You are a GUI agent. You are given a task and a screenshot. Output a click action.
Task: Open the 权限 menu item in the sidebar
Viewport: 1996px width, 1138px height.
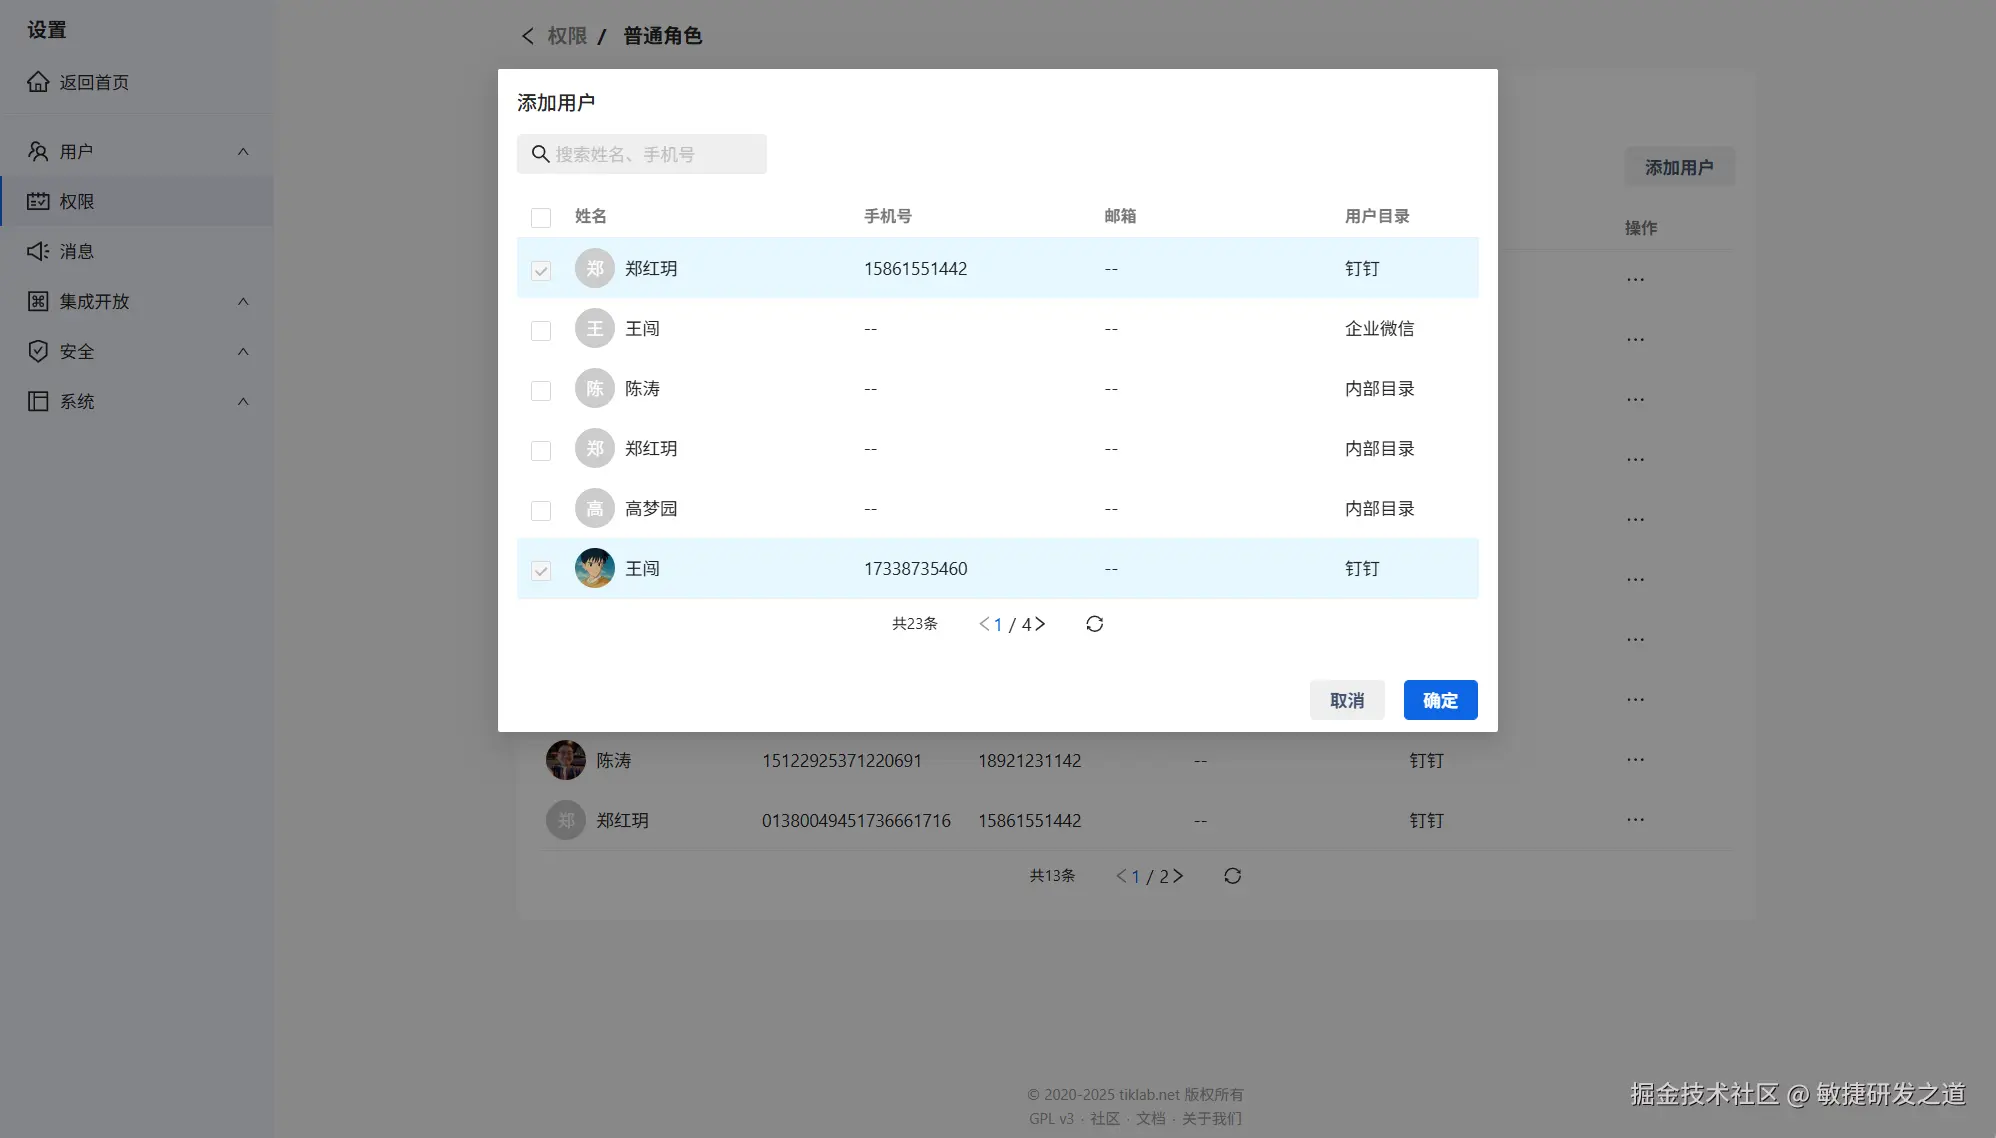tap(77, 201)
